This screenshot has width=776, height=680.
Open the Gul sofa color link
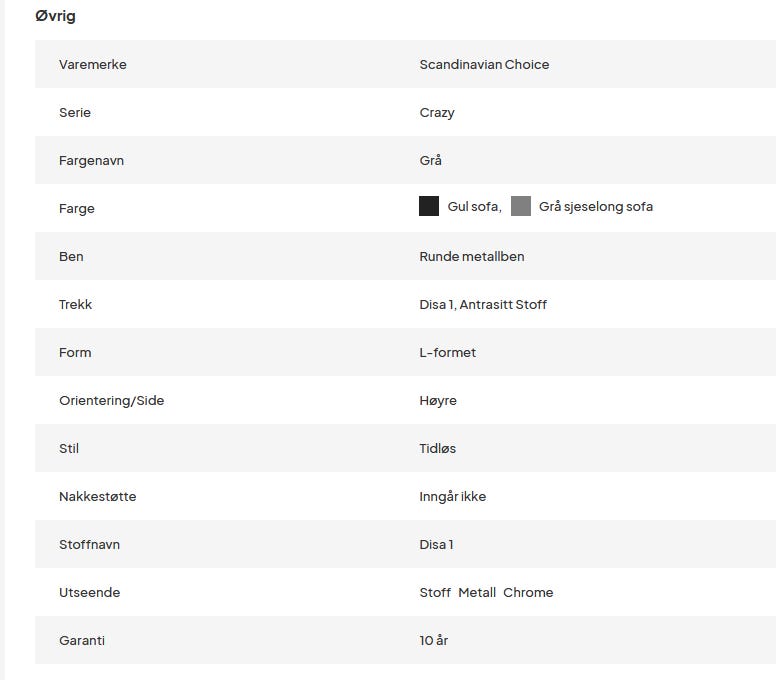tap(473, 207)
